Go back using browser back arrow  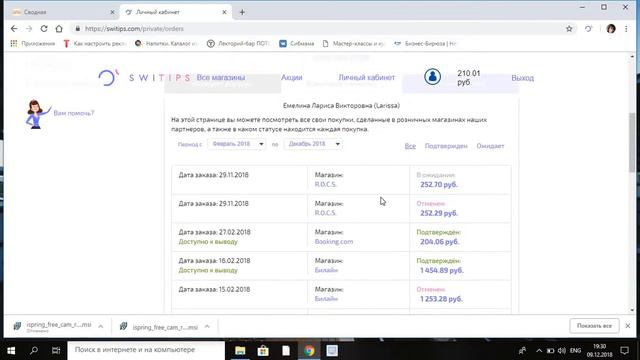[x=14, y=29]
